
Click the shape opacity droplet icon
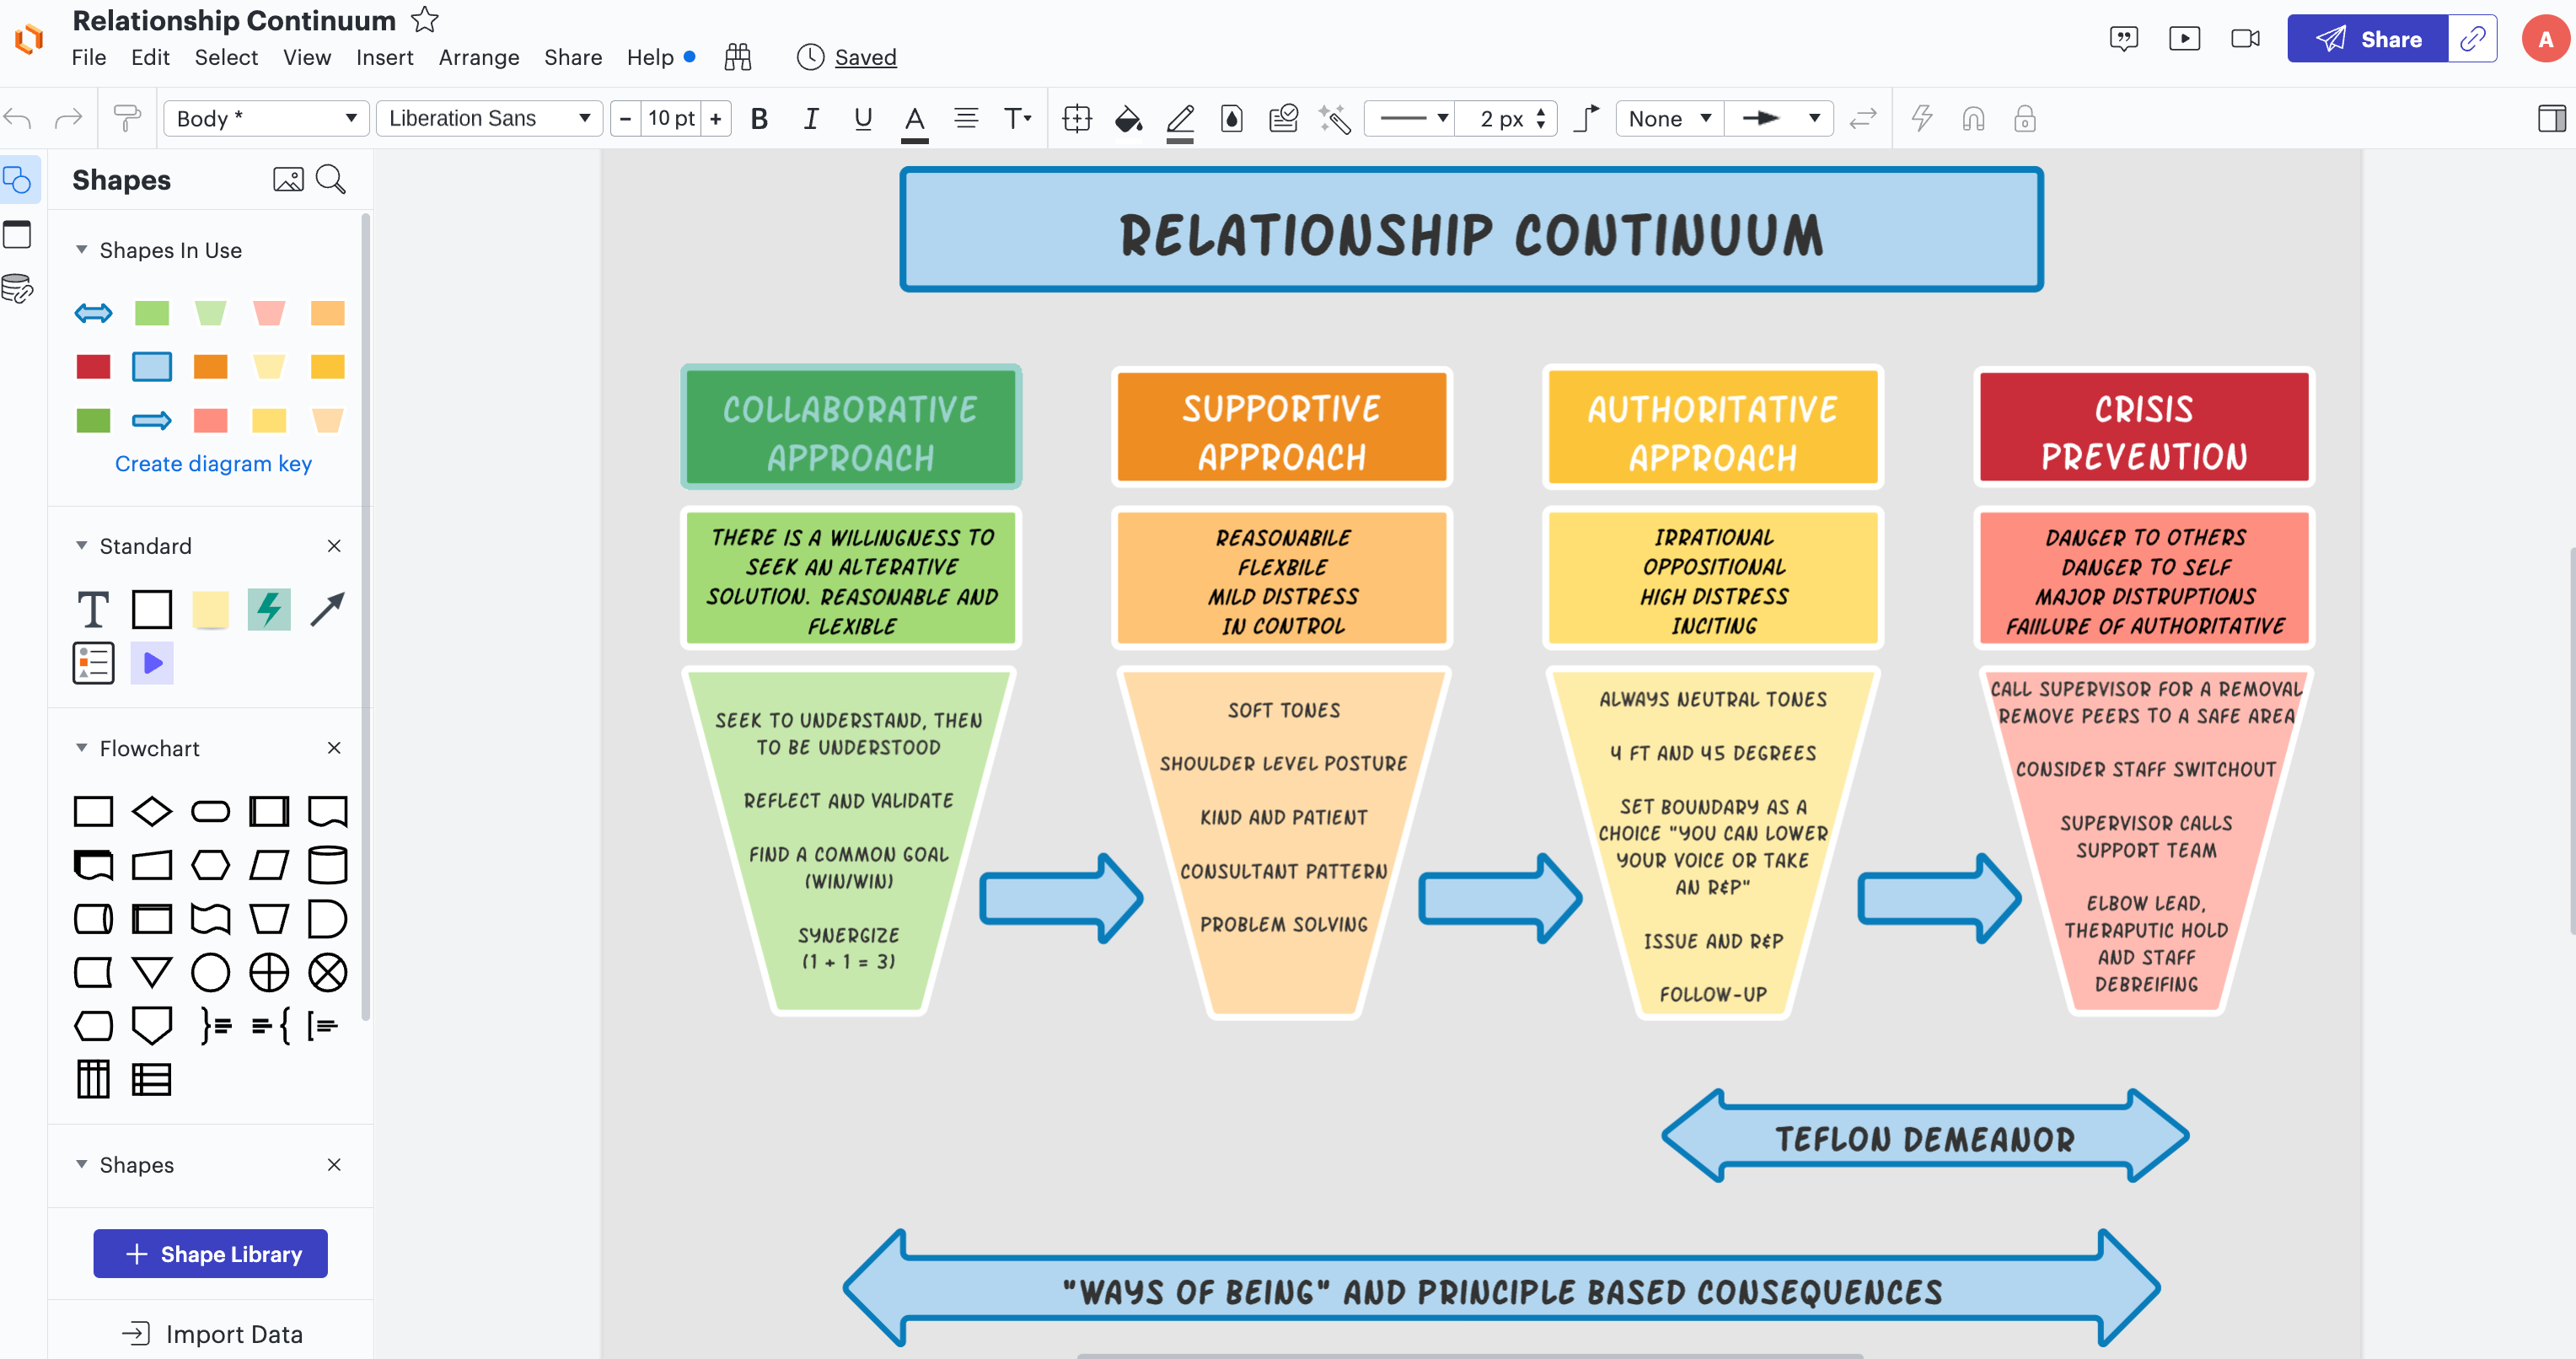(1232, 119)
